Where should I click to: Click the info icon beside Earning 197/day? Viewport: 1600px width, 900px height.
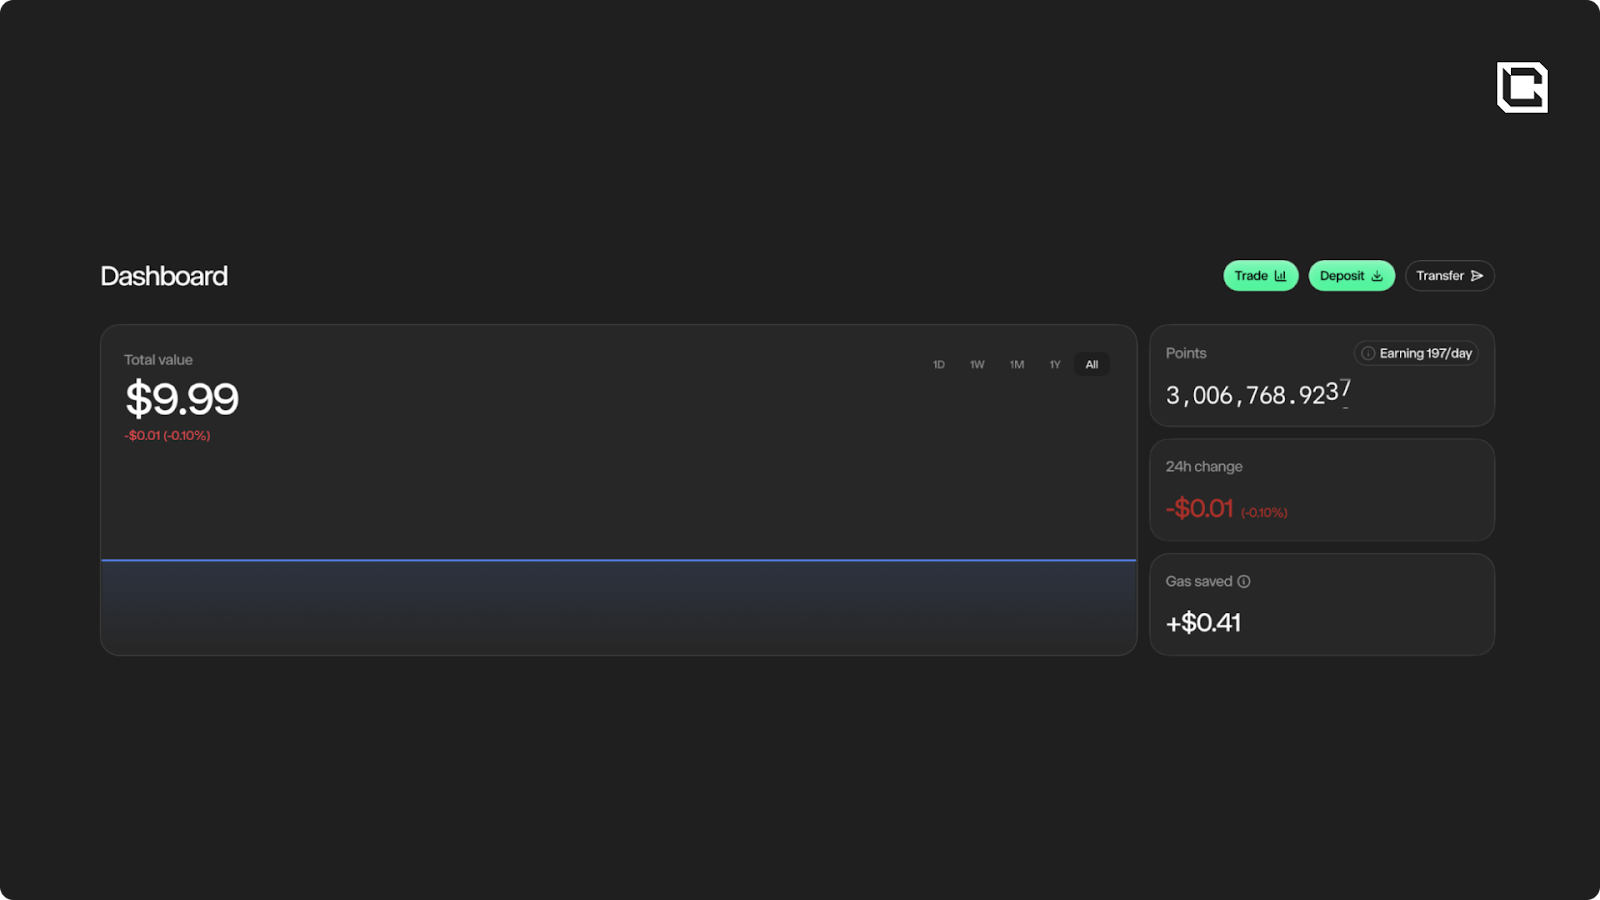pos(1367,353)
